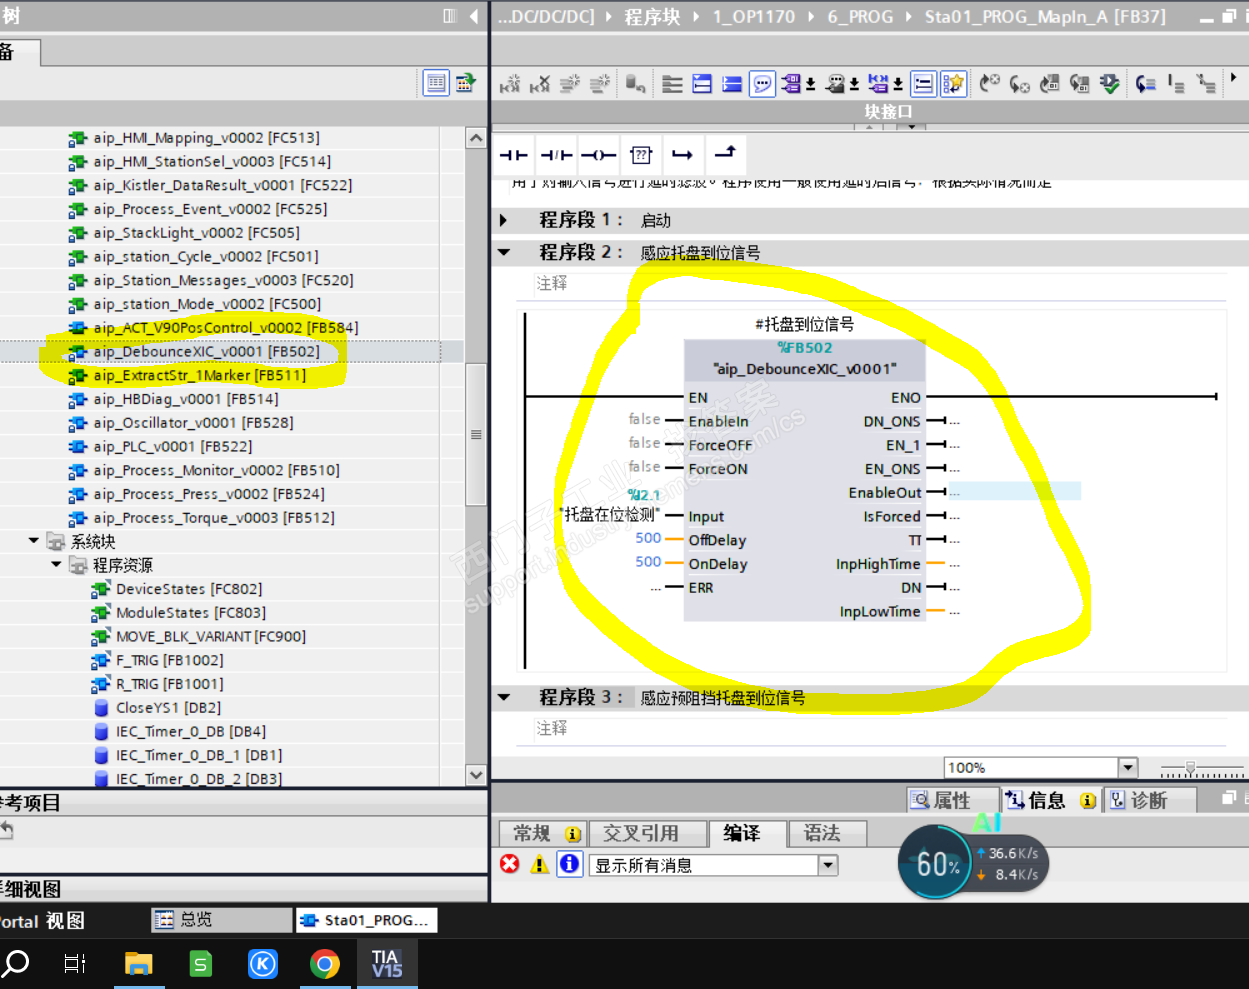Select aip_DebounceXIC_v0001 [FB502] in tree
The height and width of the screenshot is (989, 1249).
click(x=207, y=352)
